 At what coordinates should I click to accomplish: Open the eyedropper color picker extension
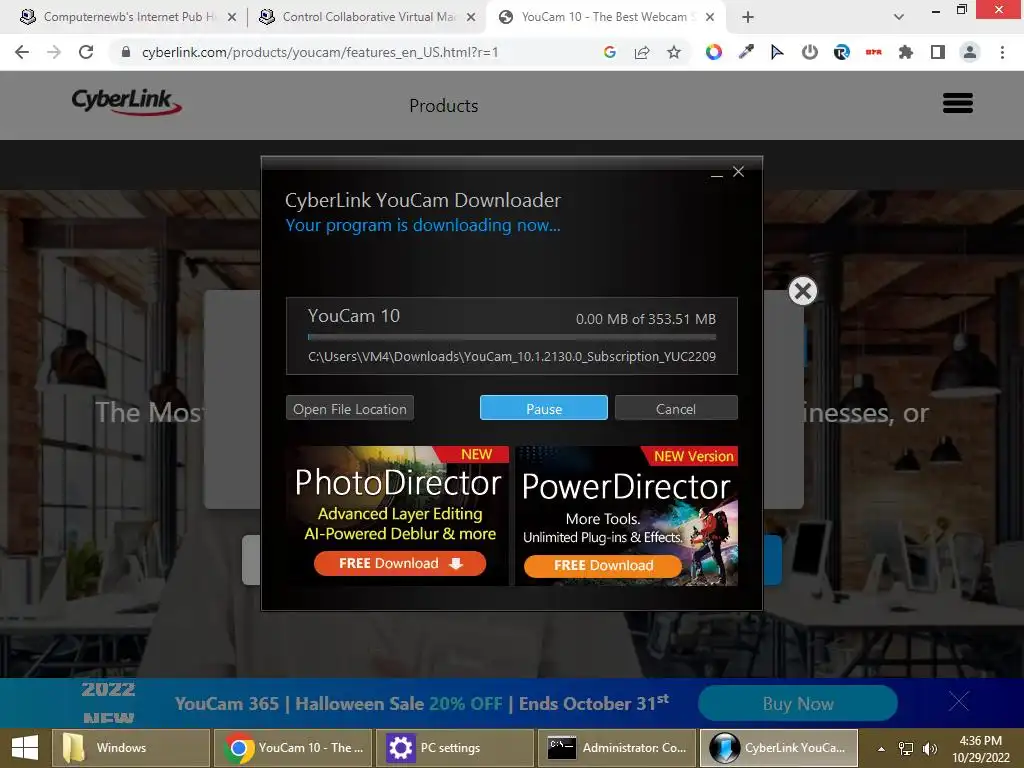click(746, 52)
